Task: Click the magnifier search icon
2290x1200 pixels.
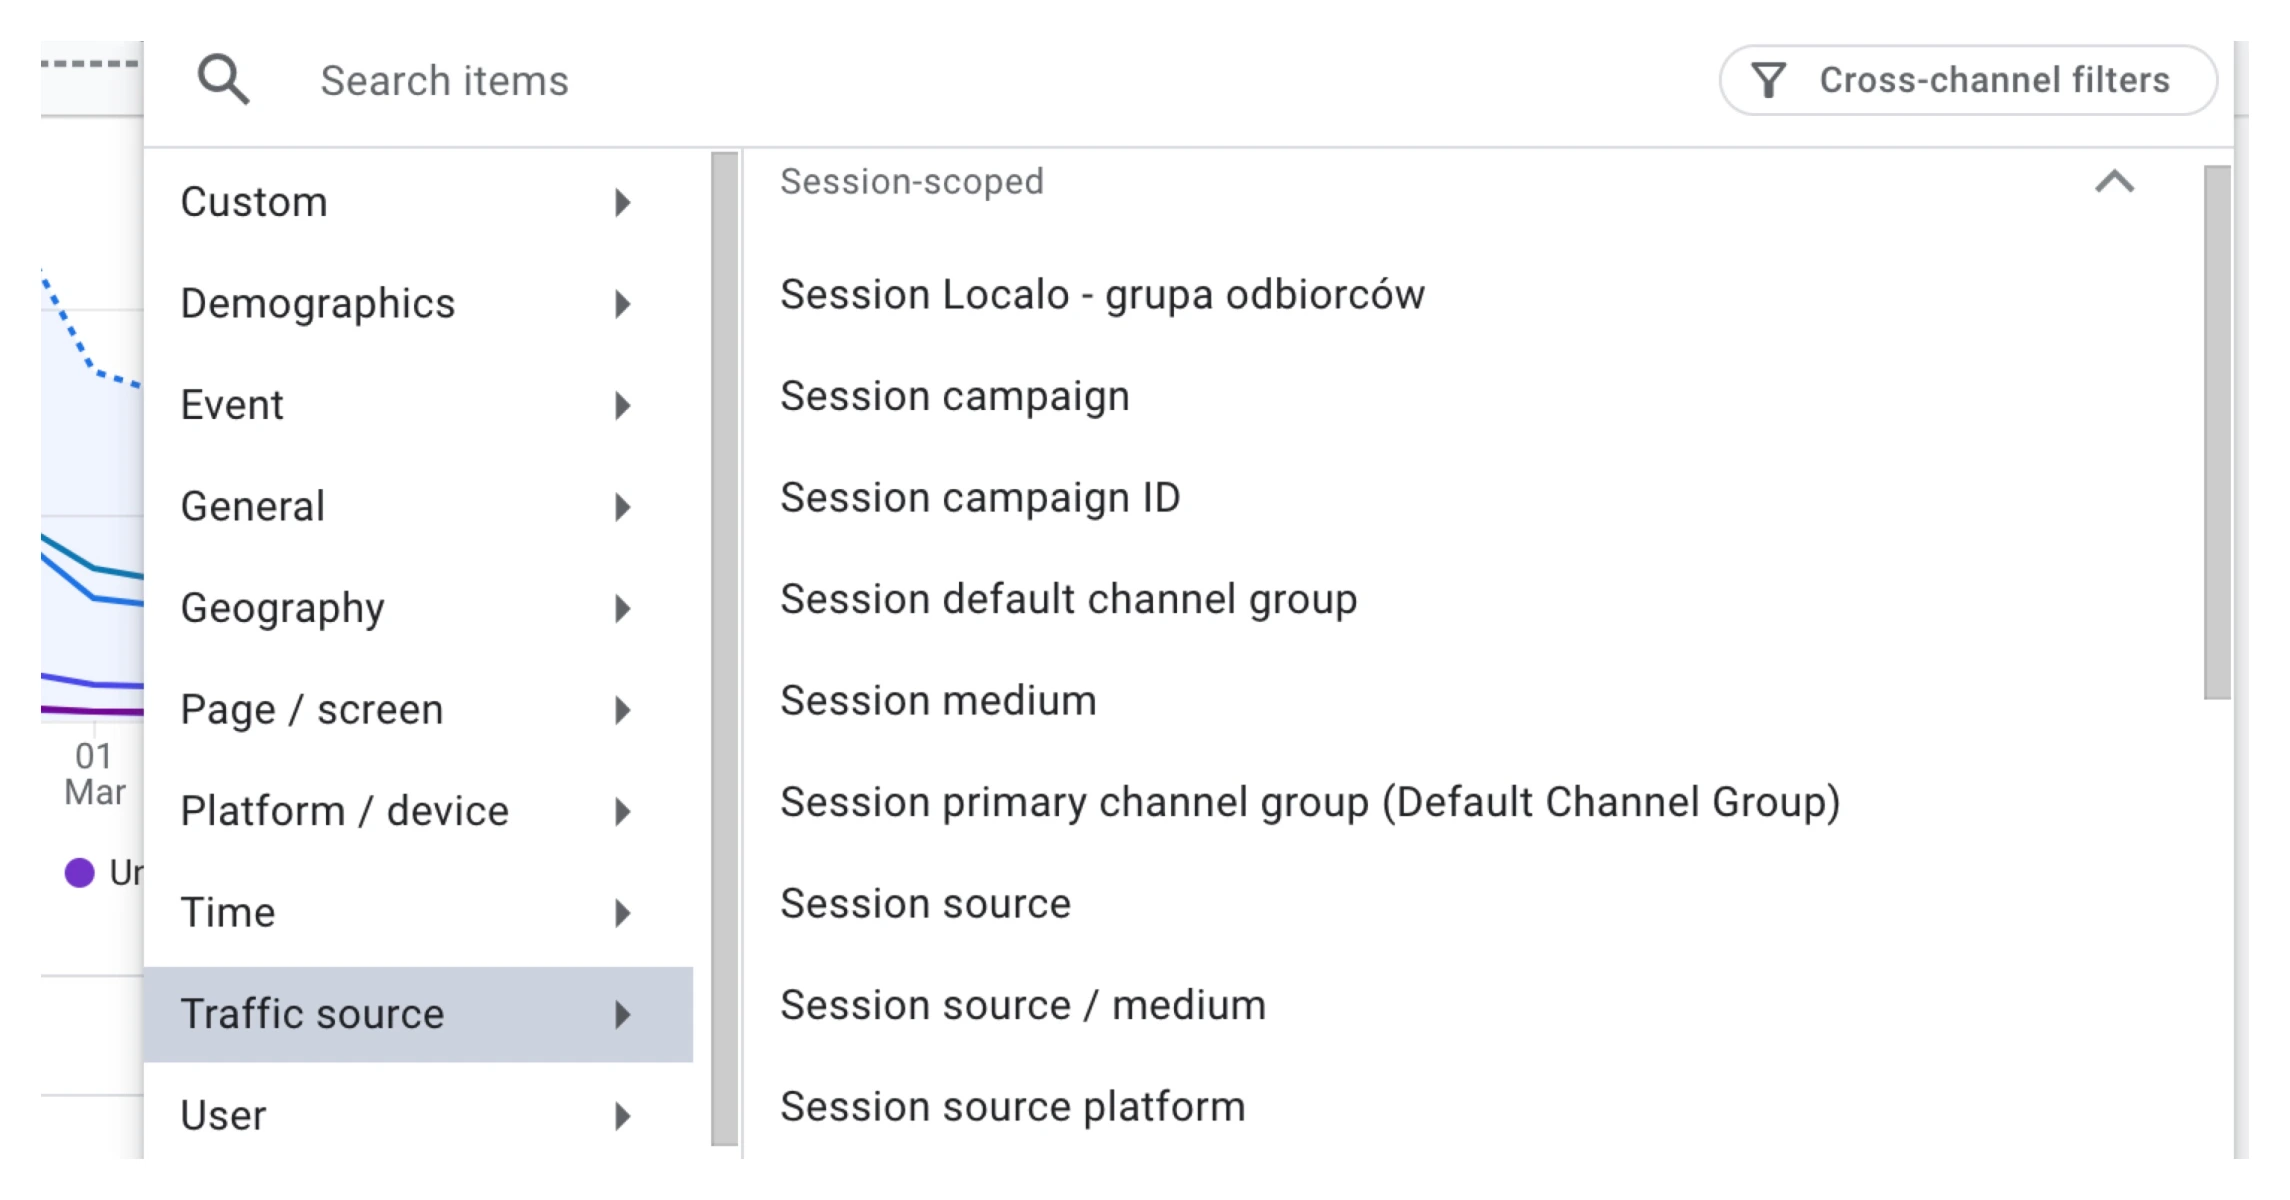Action: click(223, 80)
